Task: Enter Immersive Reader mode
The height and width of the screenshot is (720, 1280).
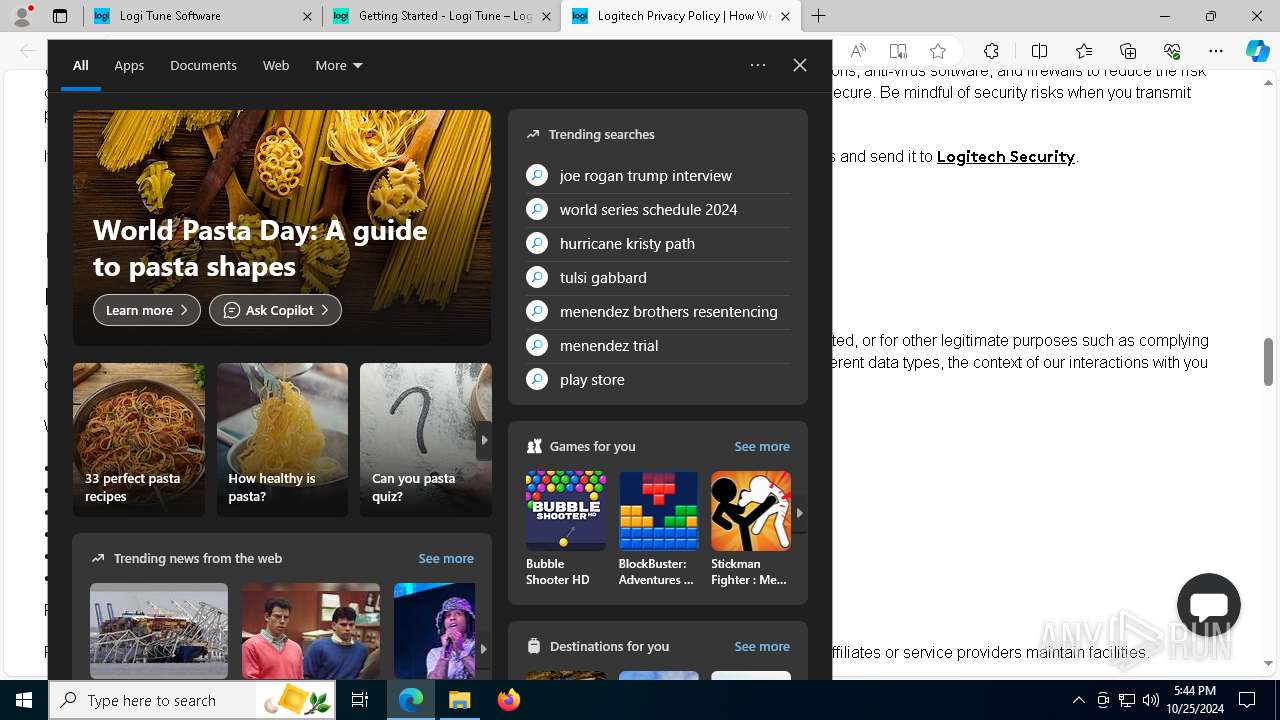Action: click(x=898, y=51)
